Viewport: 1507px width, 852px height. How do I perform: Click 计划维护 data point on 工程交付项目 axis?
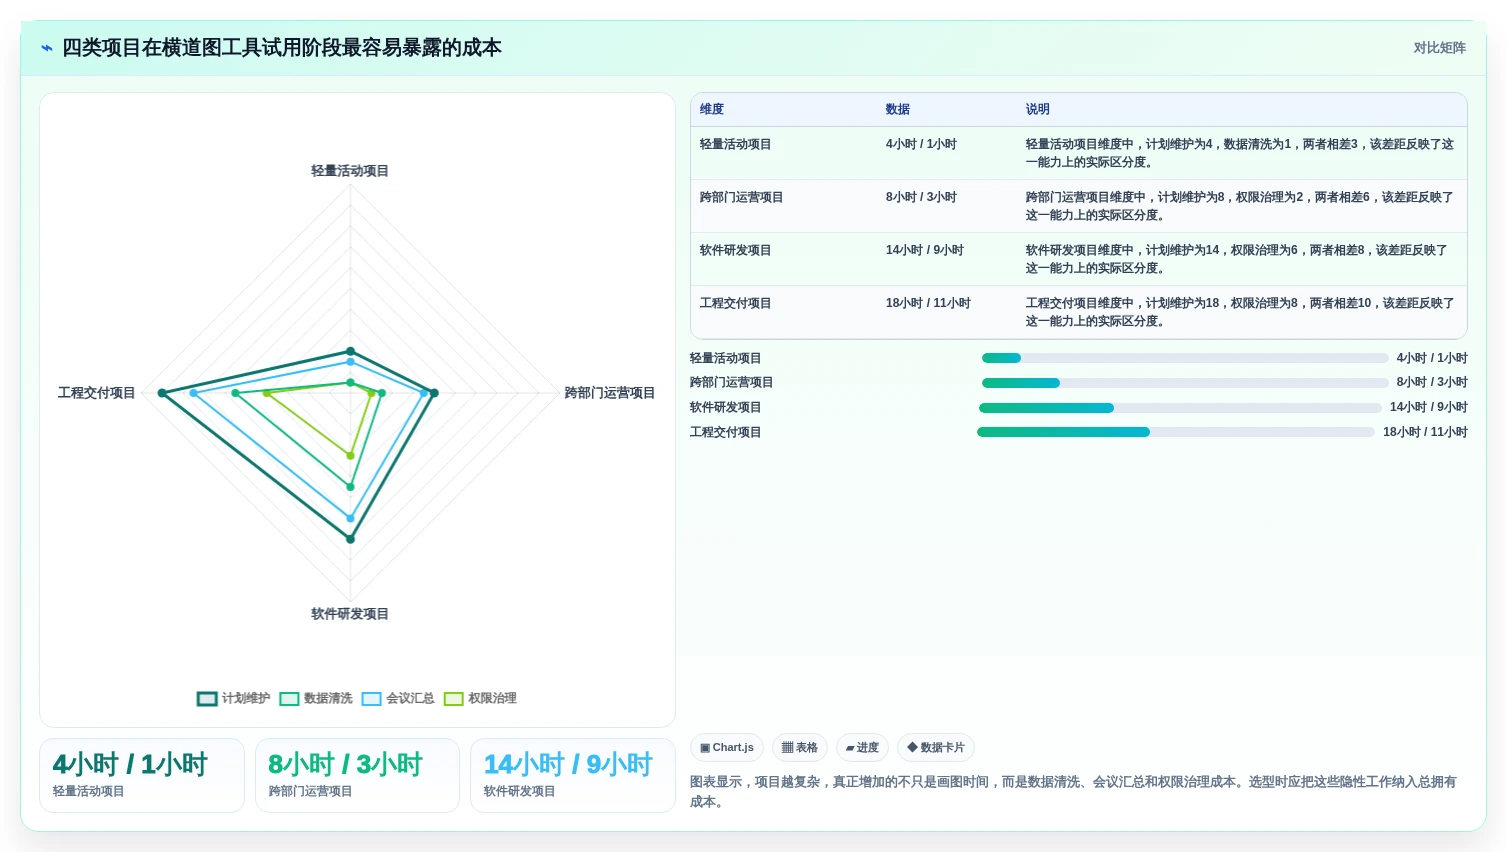(162, 393)
